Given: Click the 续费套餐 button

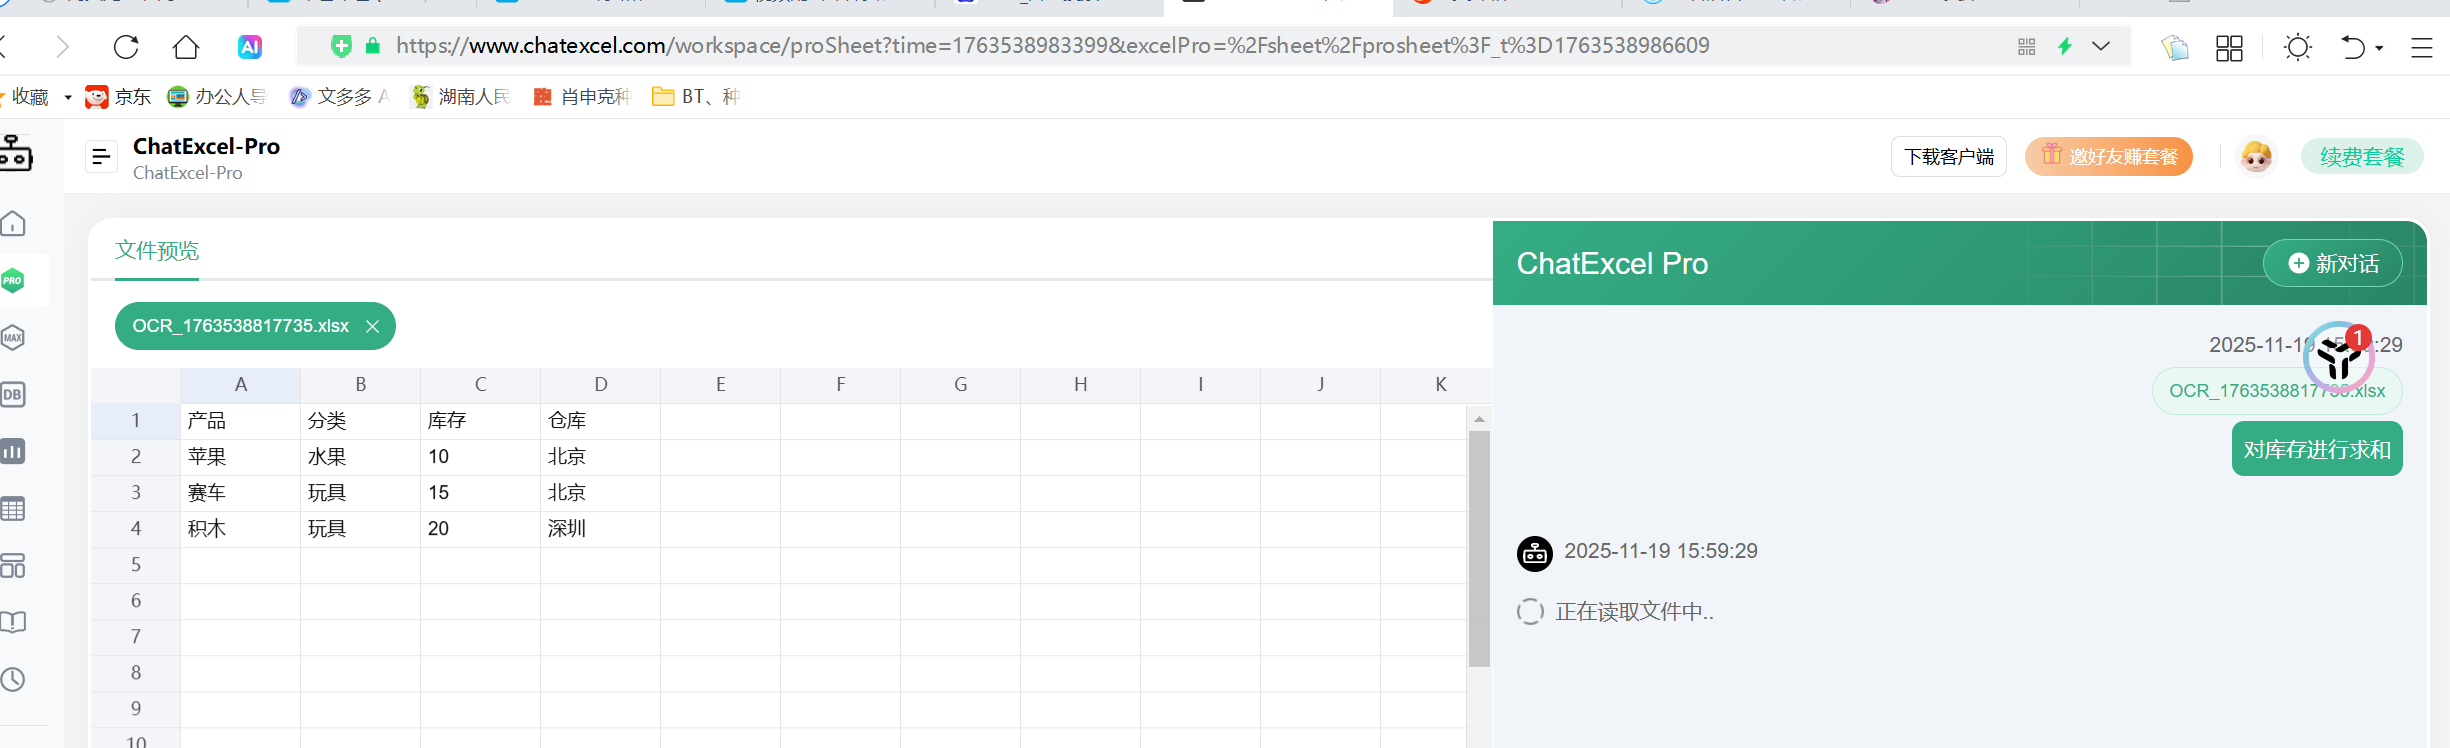Looking at the screenshot, I should (x=2362, y=157).
